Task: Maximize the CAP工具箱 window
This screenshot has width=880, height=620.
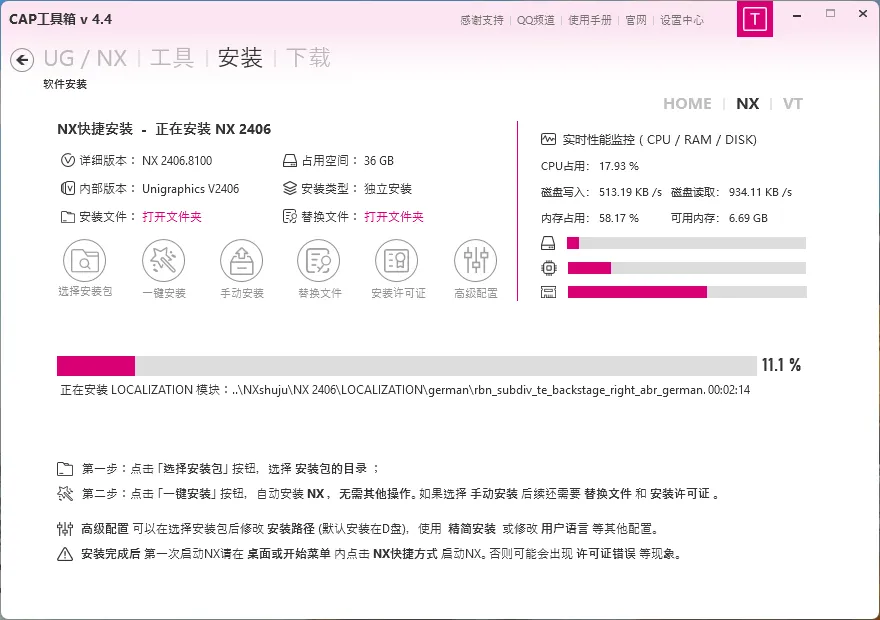Action: click(x=831, y=13)
